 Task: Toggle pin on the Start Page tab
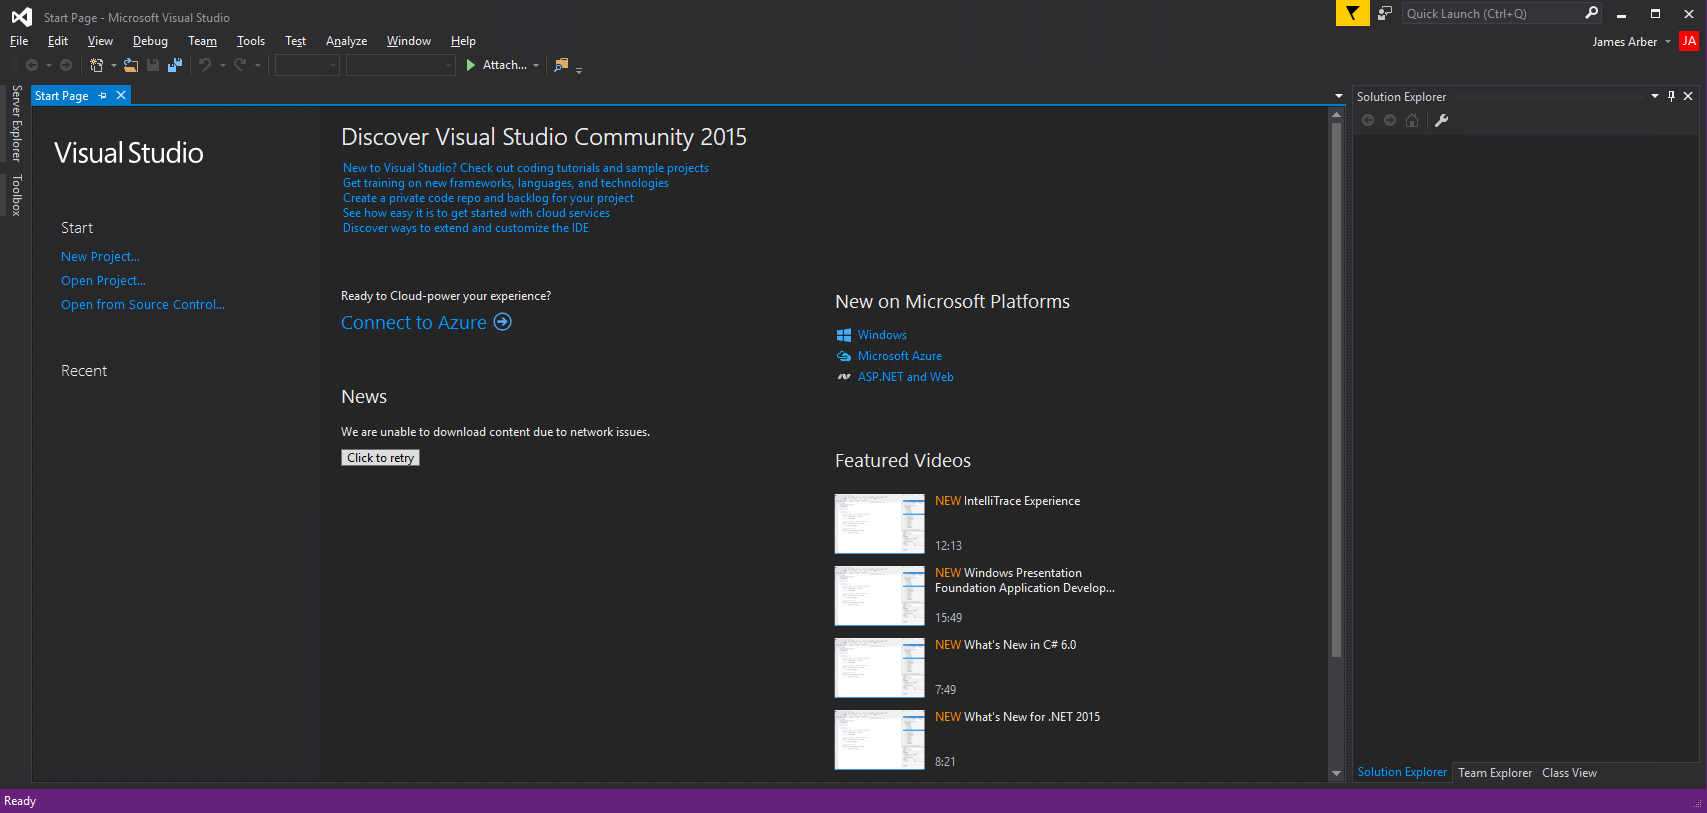(102, 95)
